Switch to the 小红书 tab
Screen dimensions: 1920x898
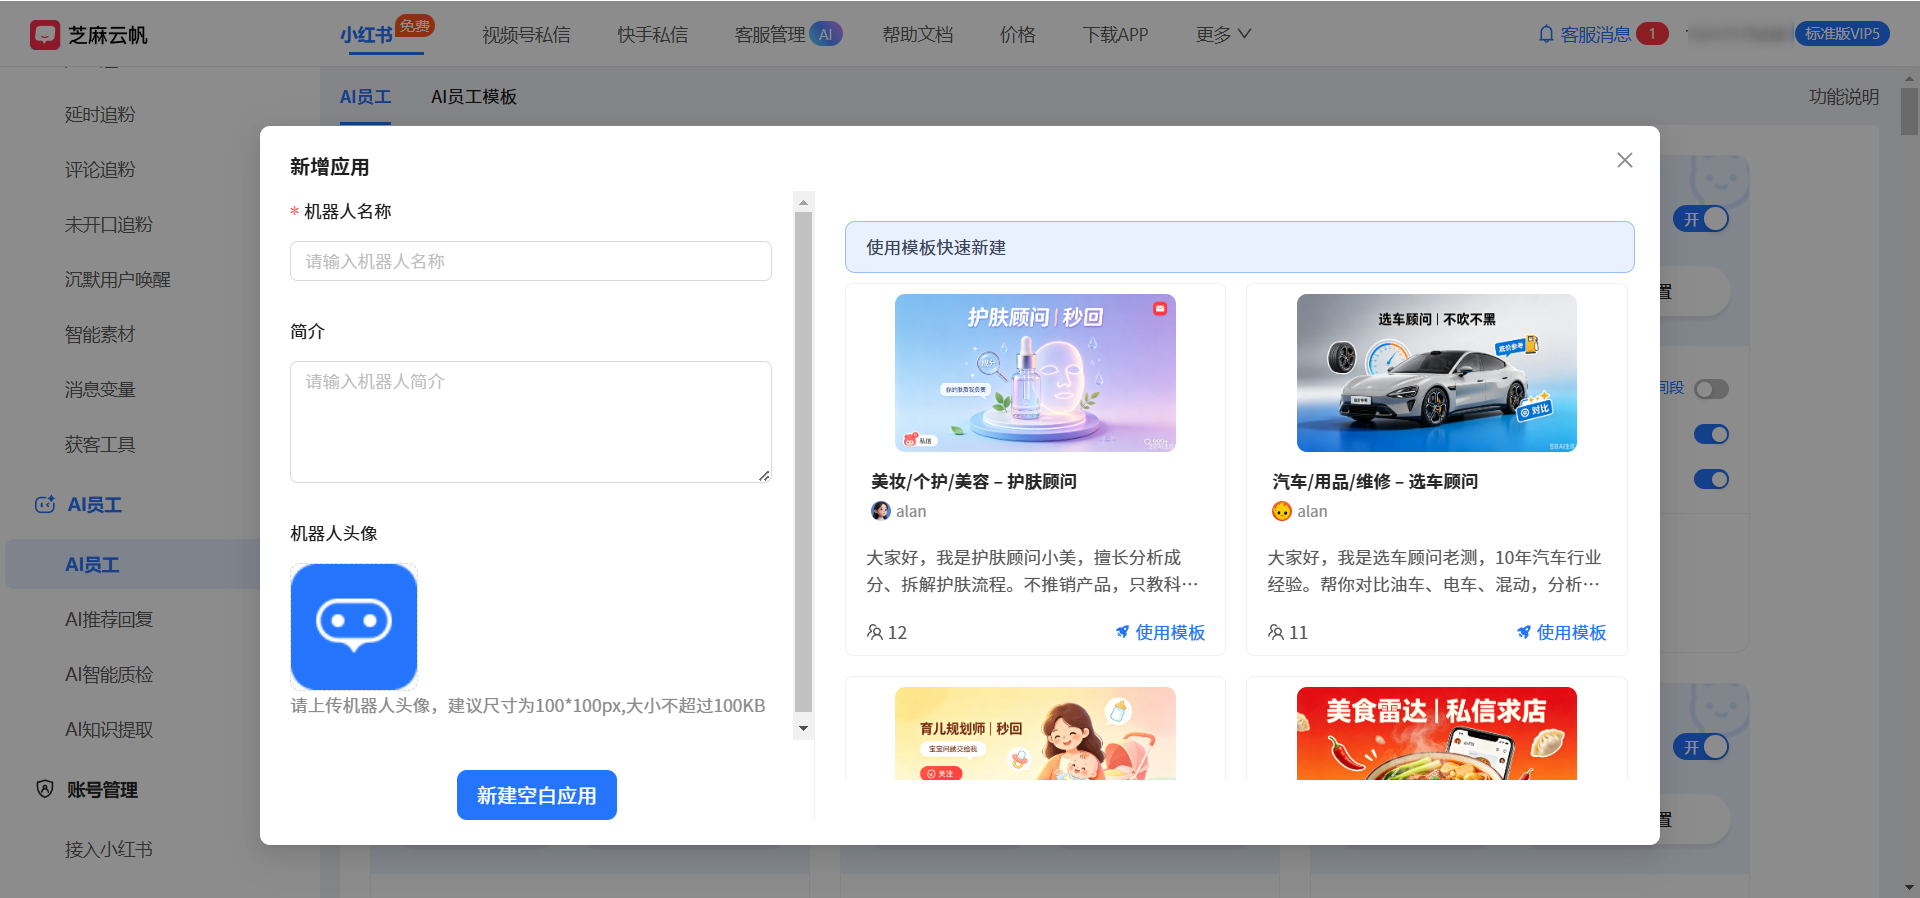pos(367,35)
